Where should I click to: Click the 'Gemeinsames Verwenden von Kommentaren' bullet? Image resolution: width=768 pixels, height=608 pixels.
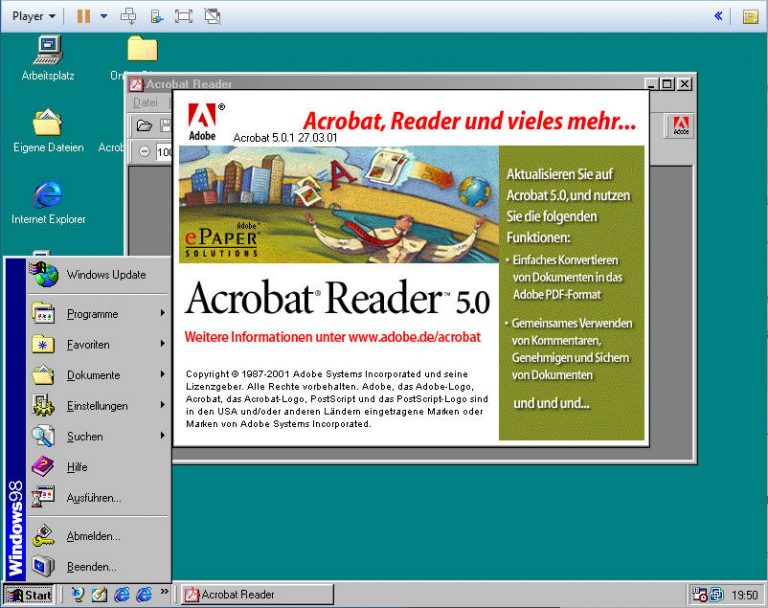pos(571,349)
